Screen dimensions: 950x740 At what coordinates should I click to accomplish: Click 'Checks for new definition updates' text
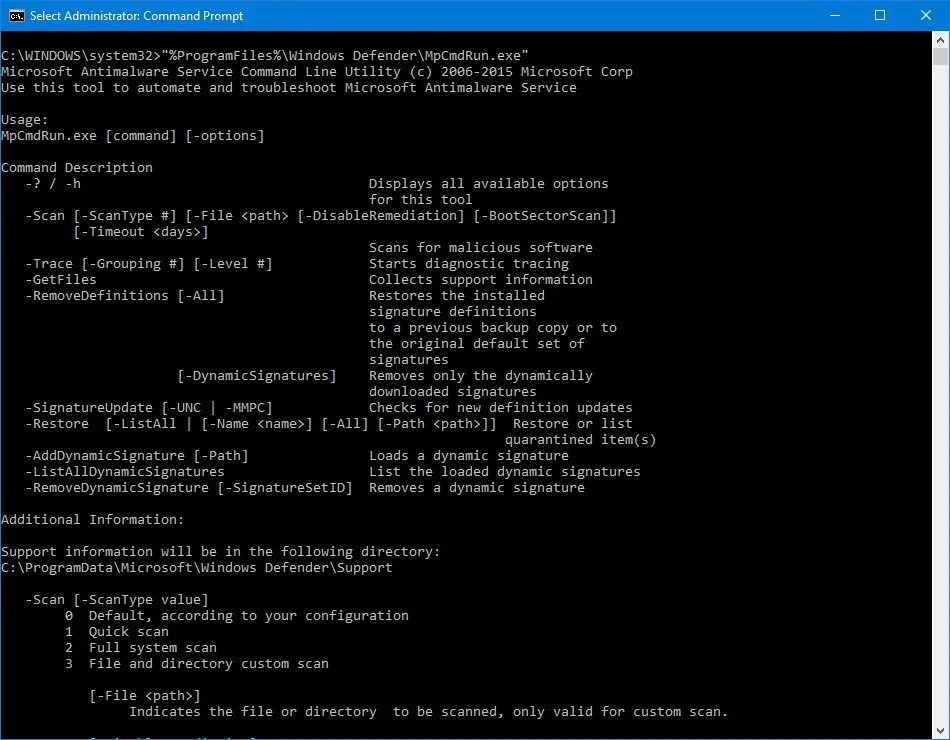point(500,408)
